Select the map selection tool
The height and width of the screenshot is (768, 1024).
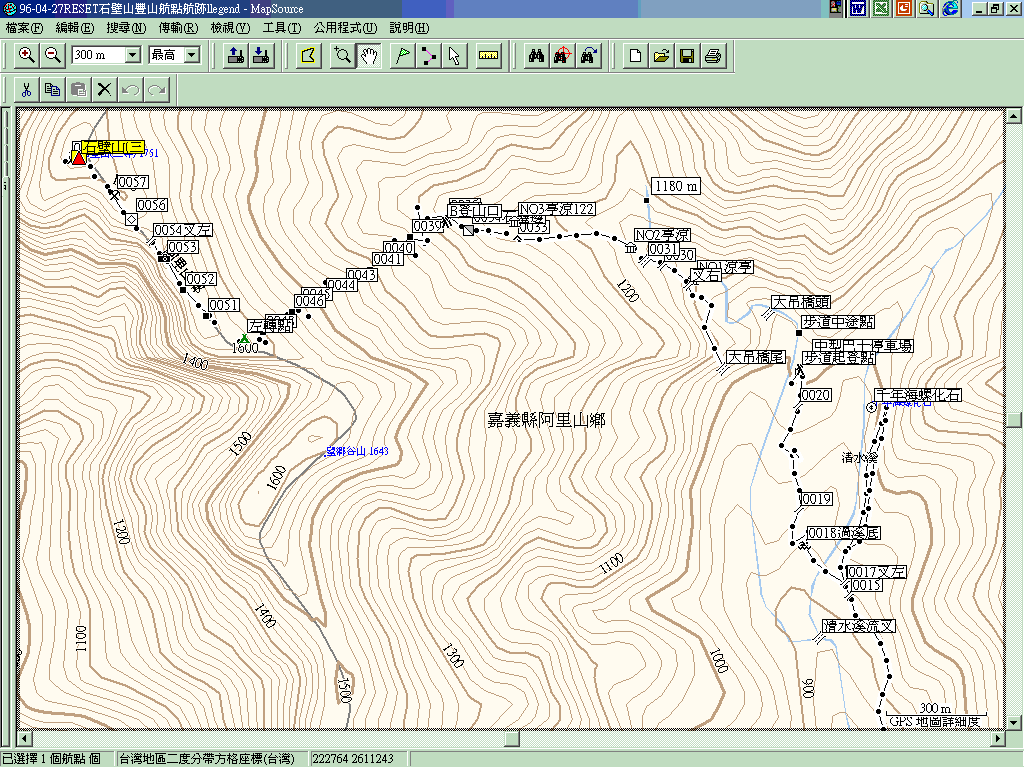click(x=309, y=56)
